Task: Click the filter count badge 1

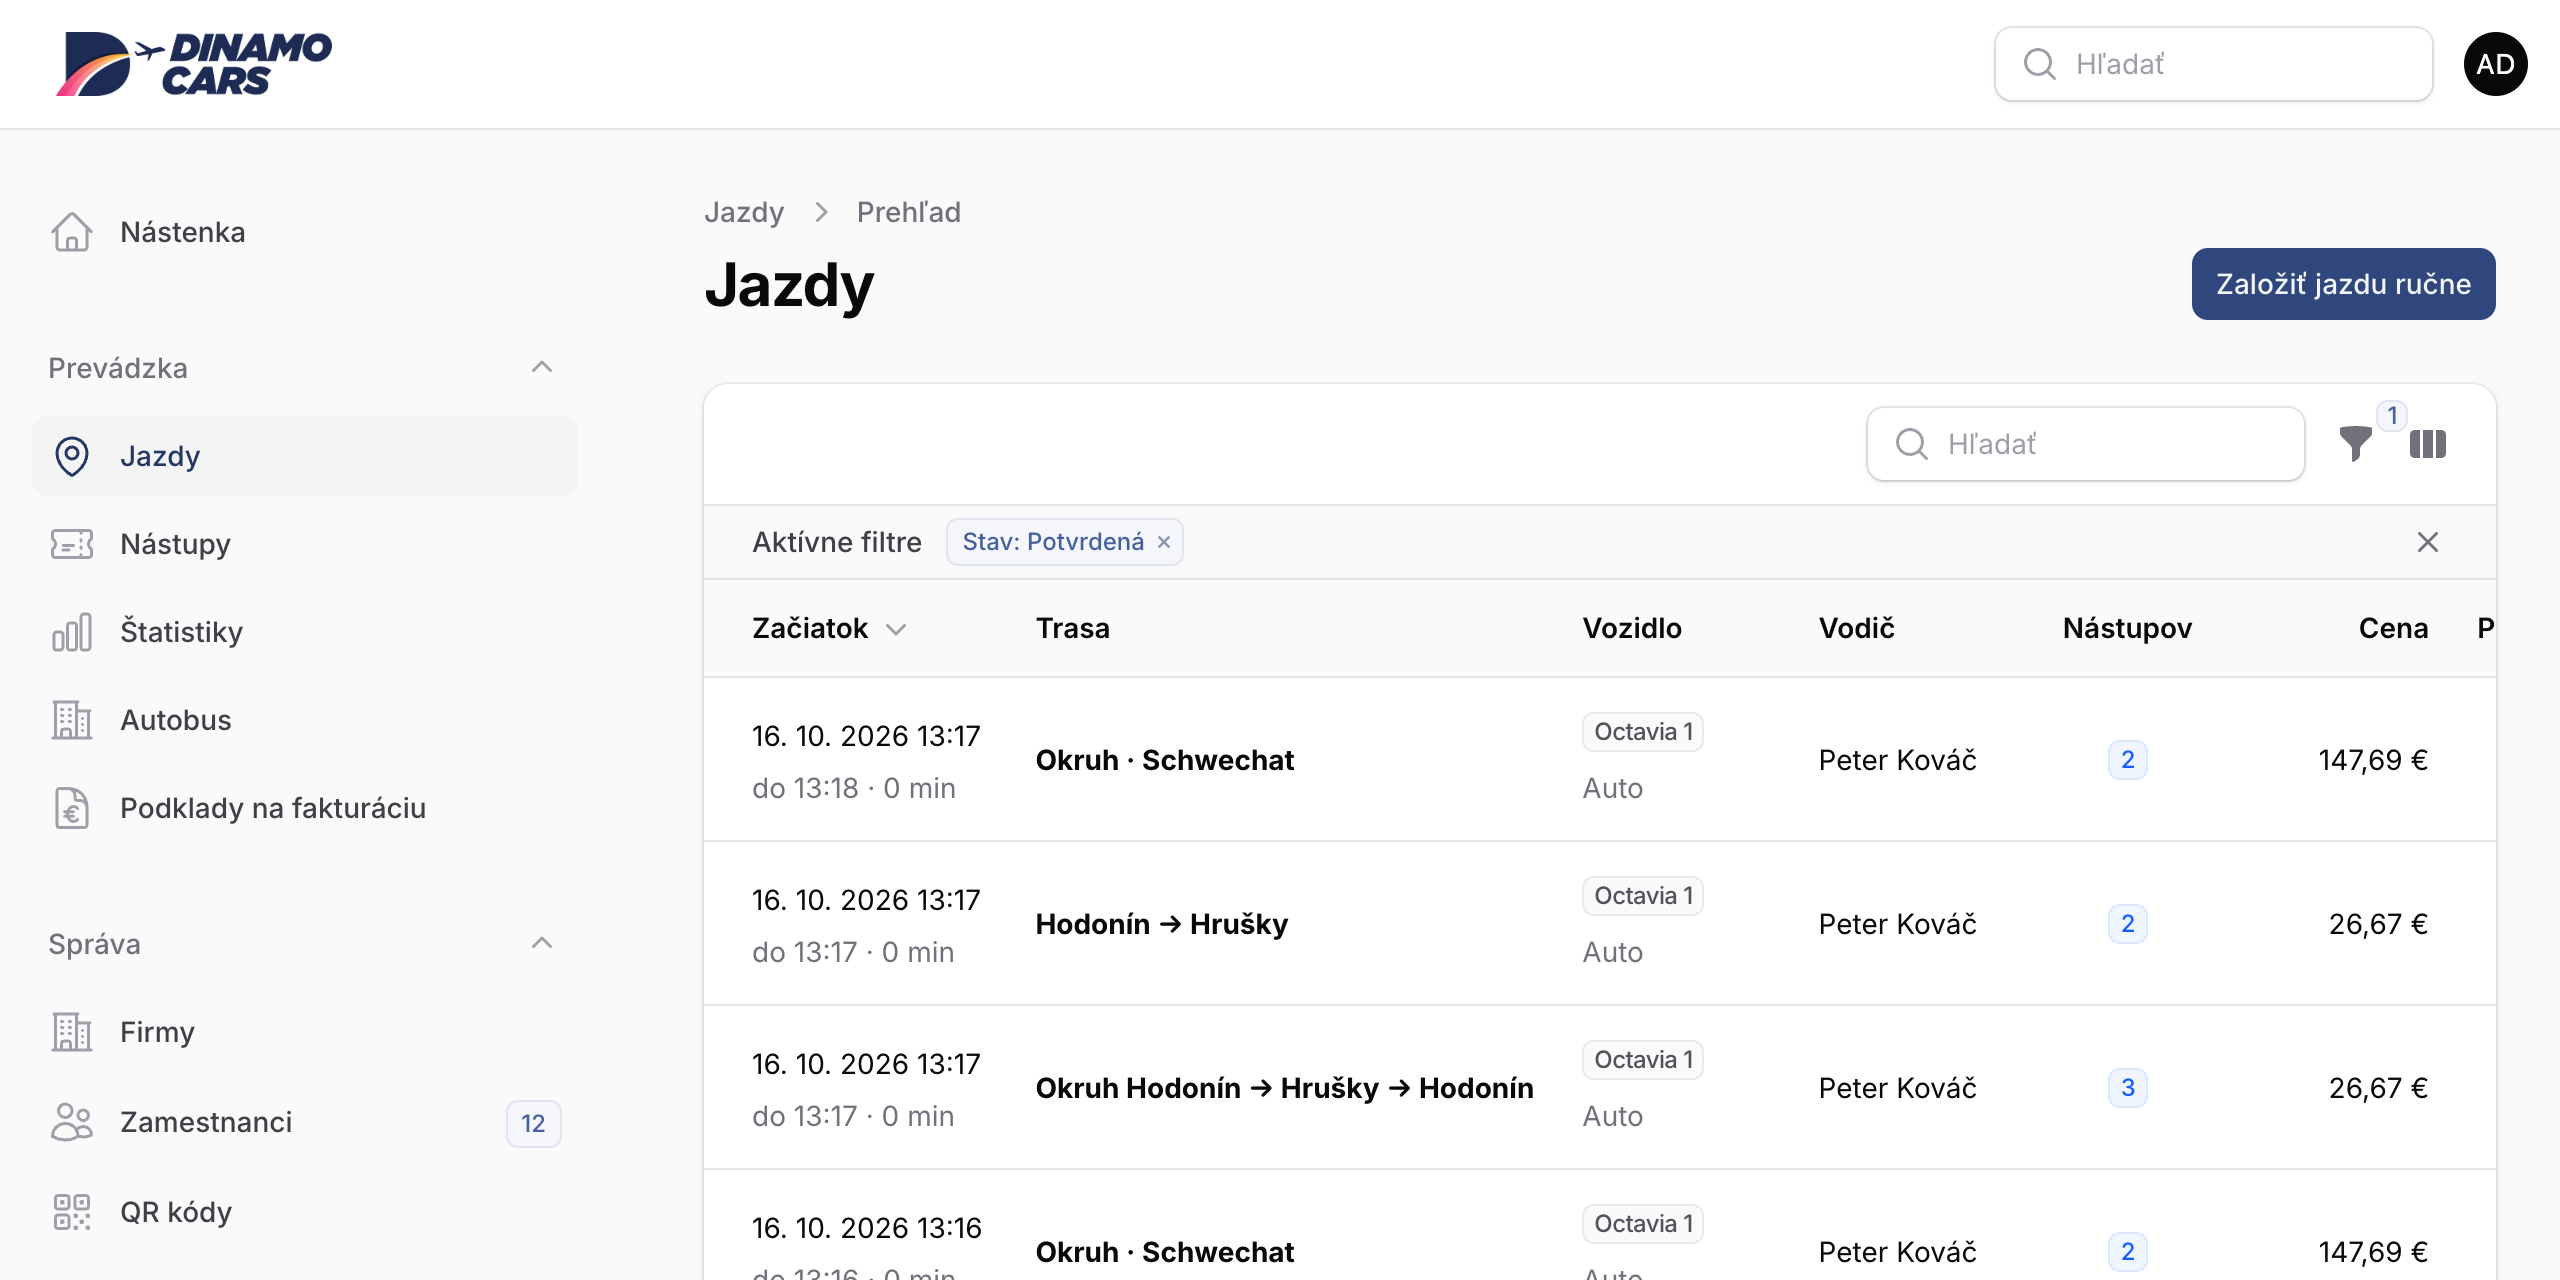Action: click(2392, 415)
